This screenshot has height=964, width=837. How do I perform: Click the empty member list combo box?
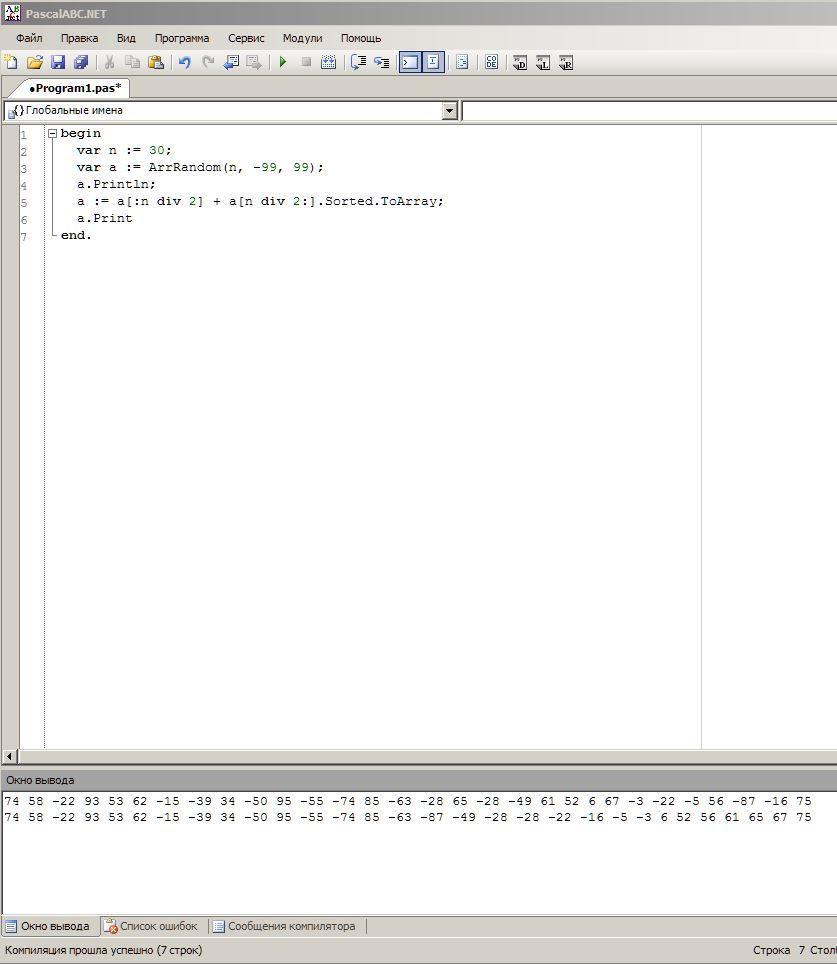[649, 111]
